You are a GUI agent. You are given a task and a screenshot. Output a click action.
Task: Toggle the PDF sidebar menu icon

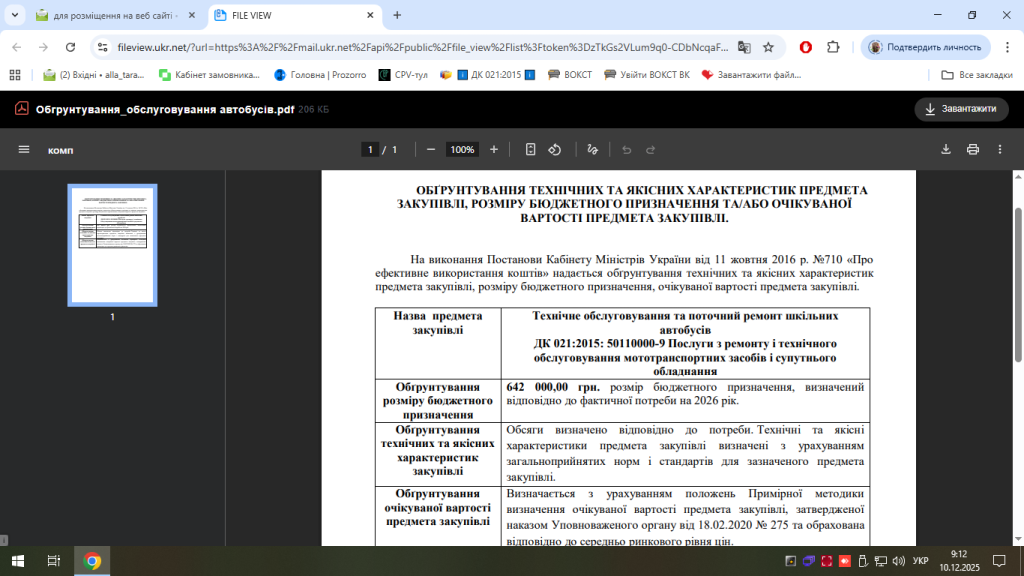click(24, 150)
